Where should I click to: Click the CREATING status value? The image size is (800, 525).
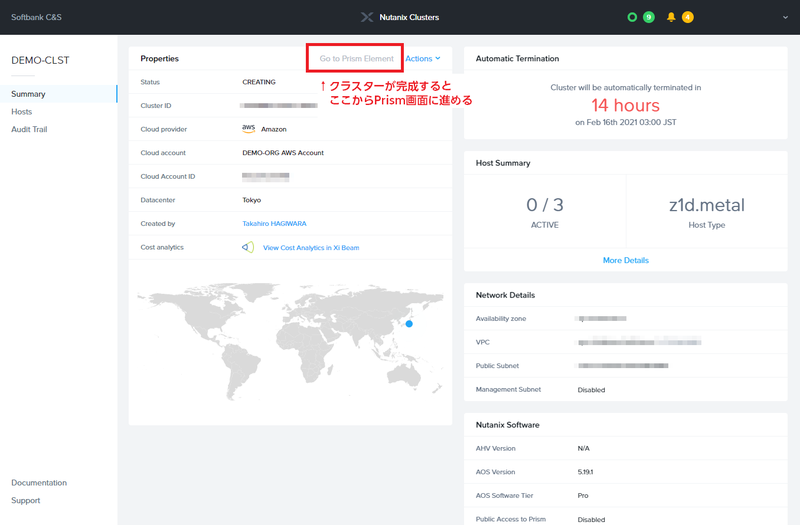click(259, 82)
